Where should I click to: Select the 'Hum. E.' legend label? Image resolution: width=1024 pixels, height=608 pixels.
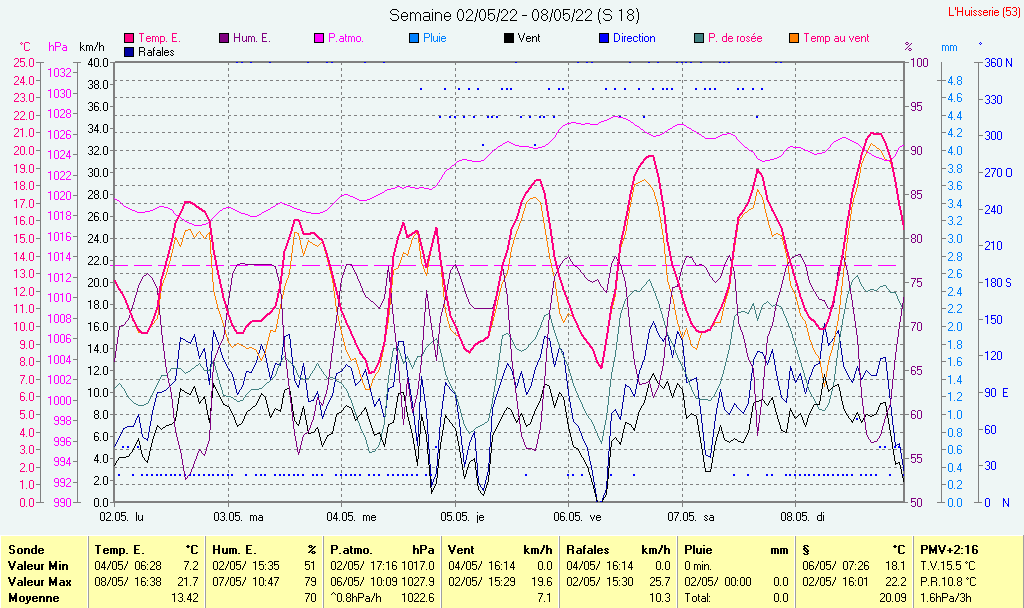pyautogui.click(x=251, y=39)
